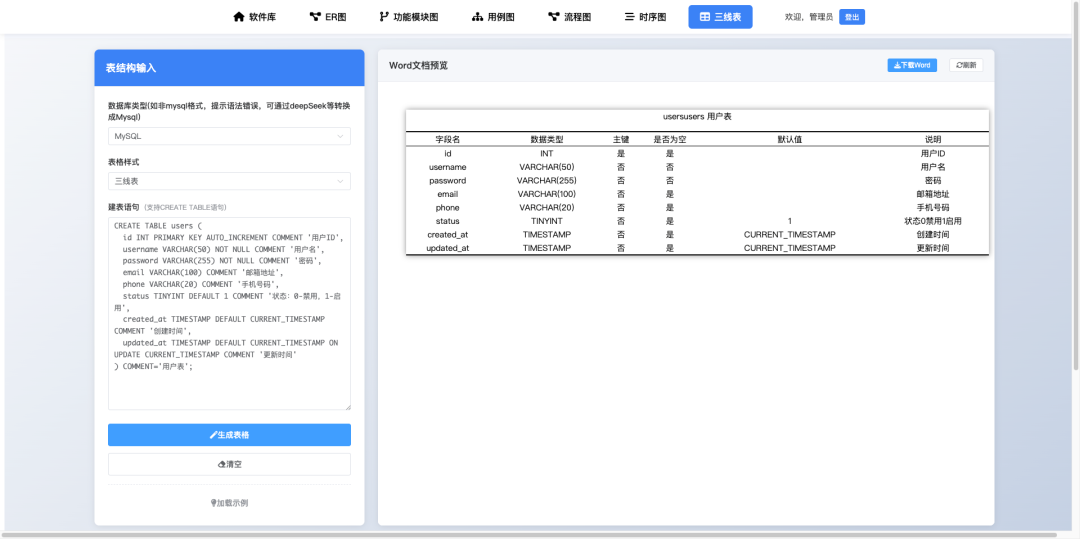Viewport: 1080px width, 539px height.
Task: Click the lines icon beside 时序图
Action: 629,17
